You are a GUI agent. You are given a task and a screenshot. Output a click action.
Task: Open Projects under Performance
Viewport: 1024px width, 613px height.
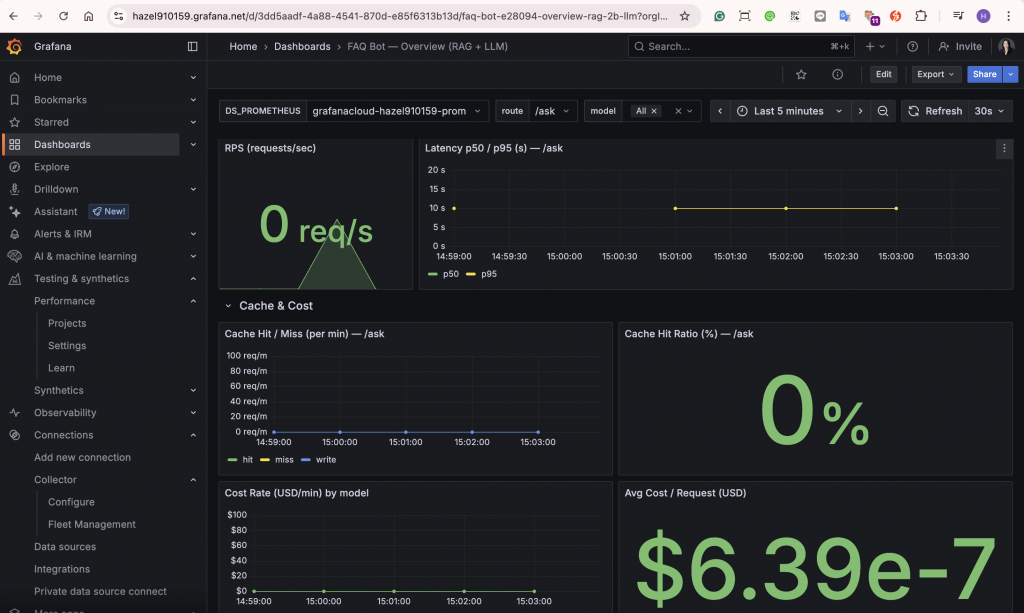[67, 323]
